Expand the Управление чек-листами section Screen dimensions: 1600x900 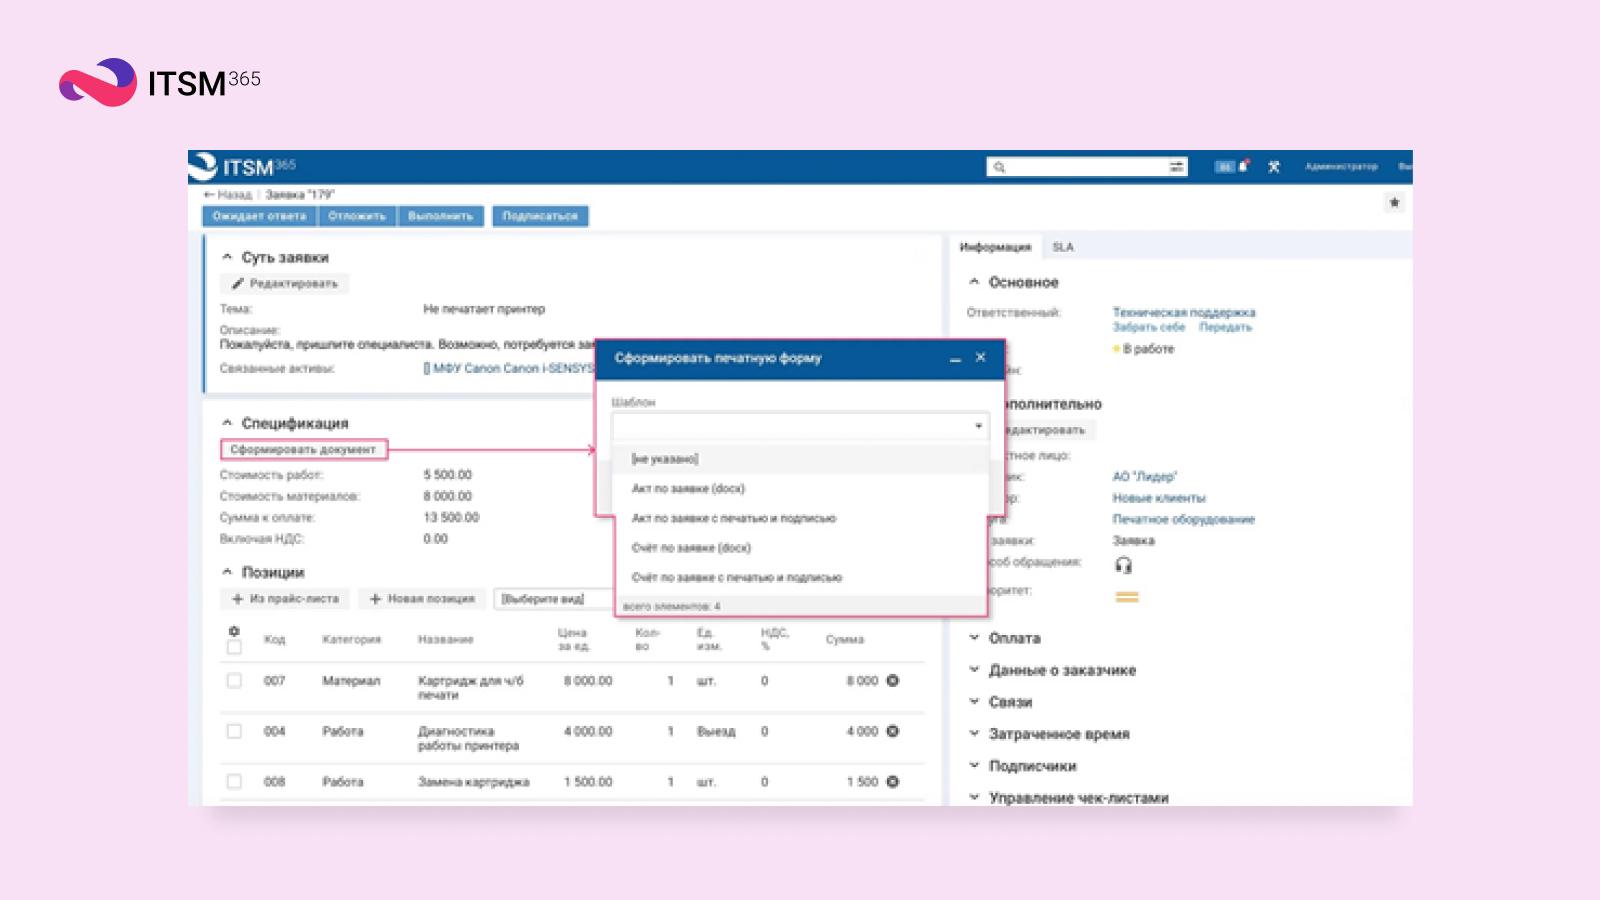[974, 798]
